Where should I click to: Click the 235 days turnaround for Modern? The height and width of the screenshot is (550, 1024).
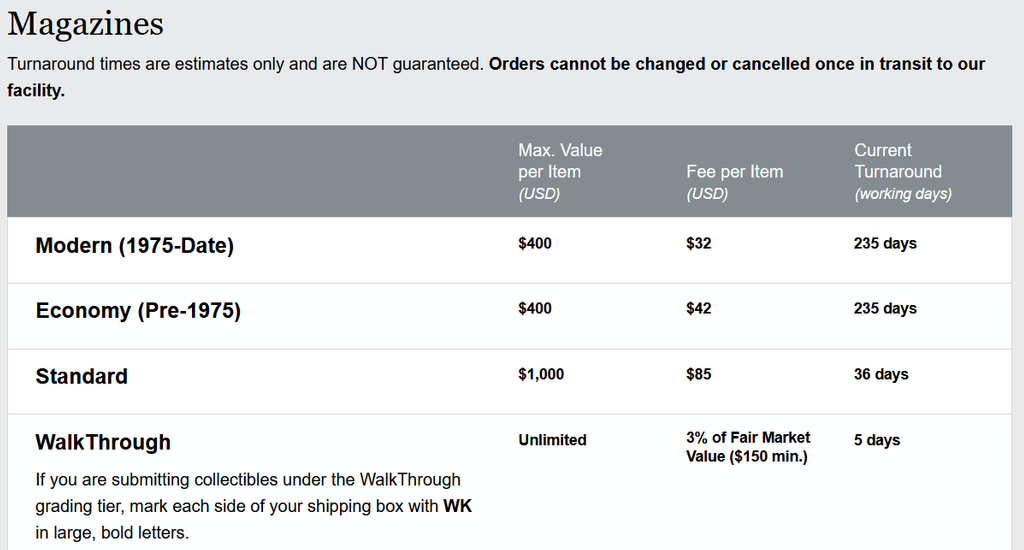click(885, 244)
